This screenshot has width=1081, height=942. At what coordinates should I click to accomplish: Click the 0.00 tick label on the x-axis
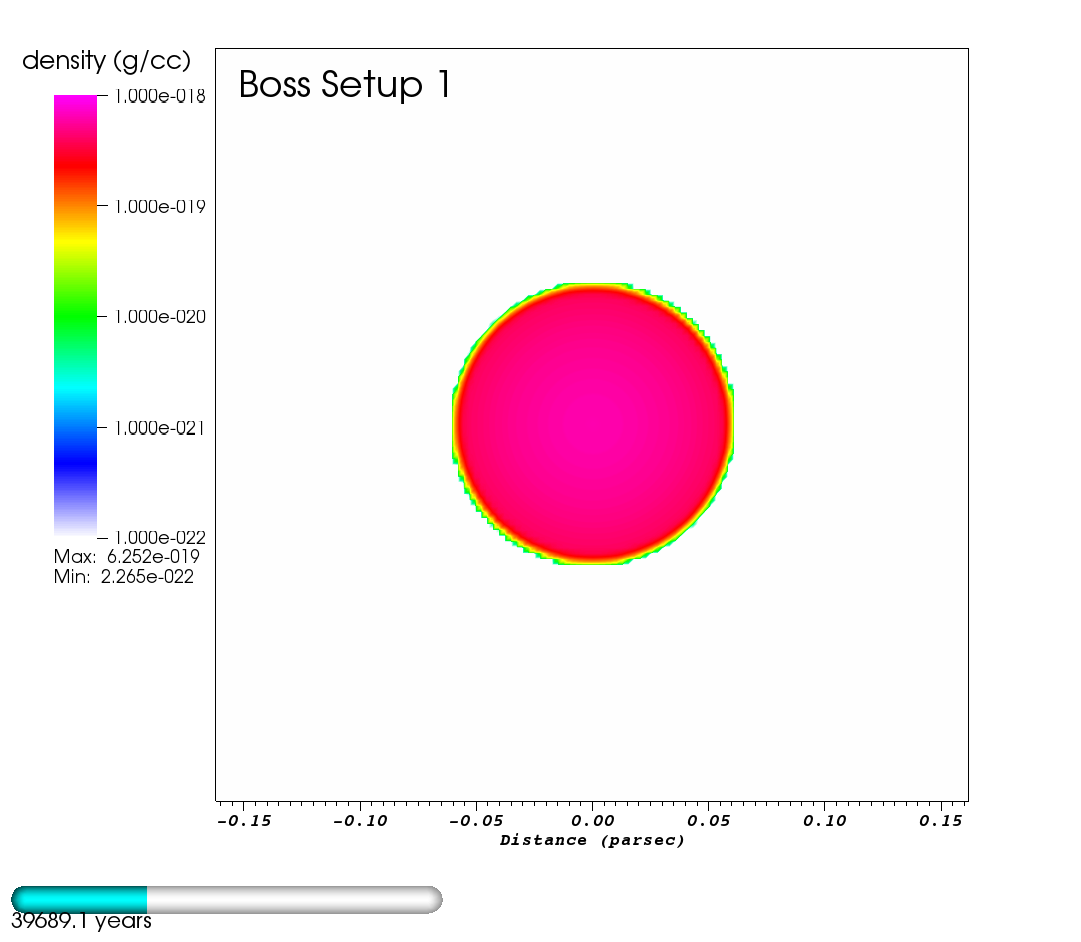click(592, 821)
